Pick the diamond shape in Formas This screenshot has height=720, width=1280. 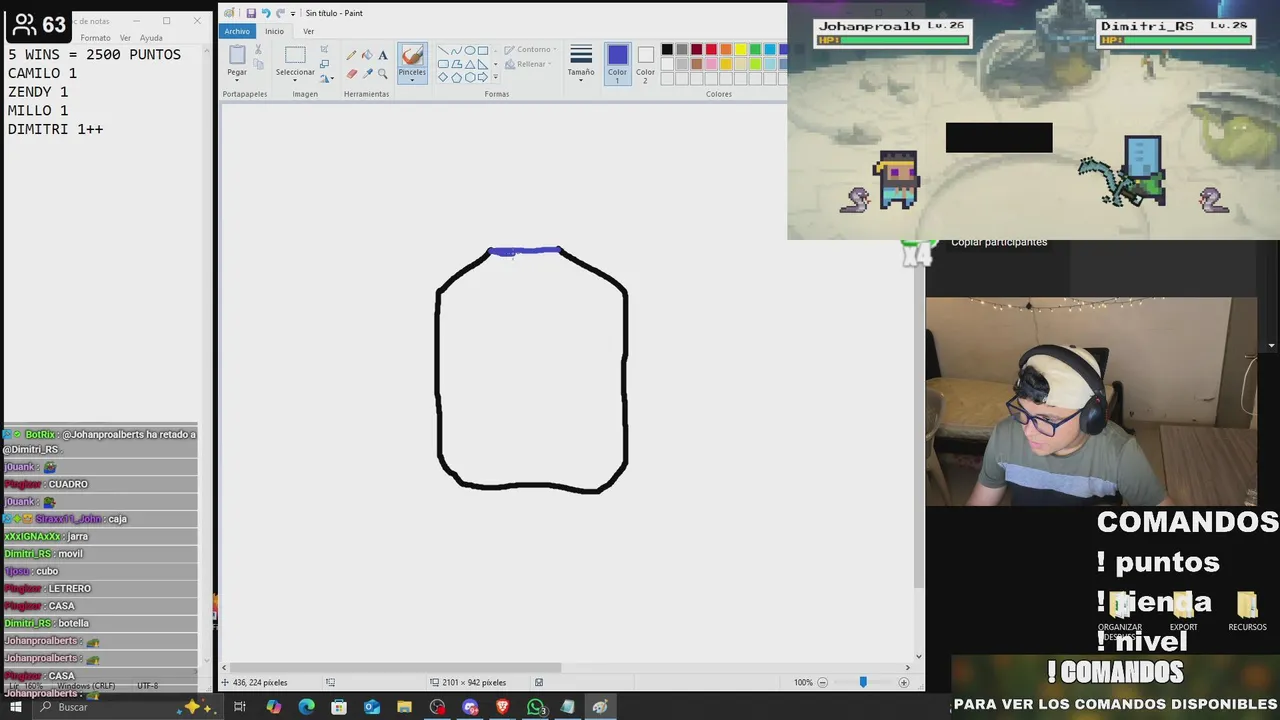[x=443, y=77]
